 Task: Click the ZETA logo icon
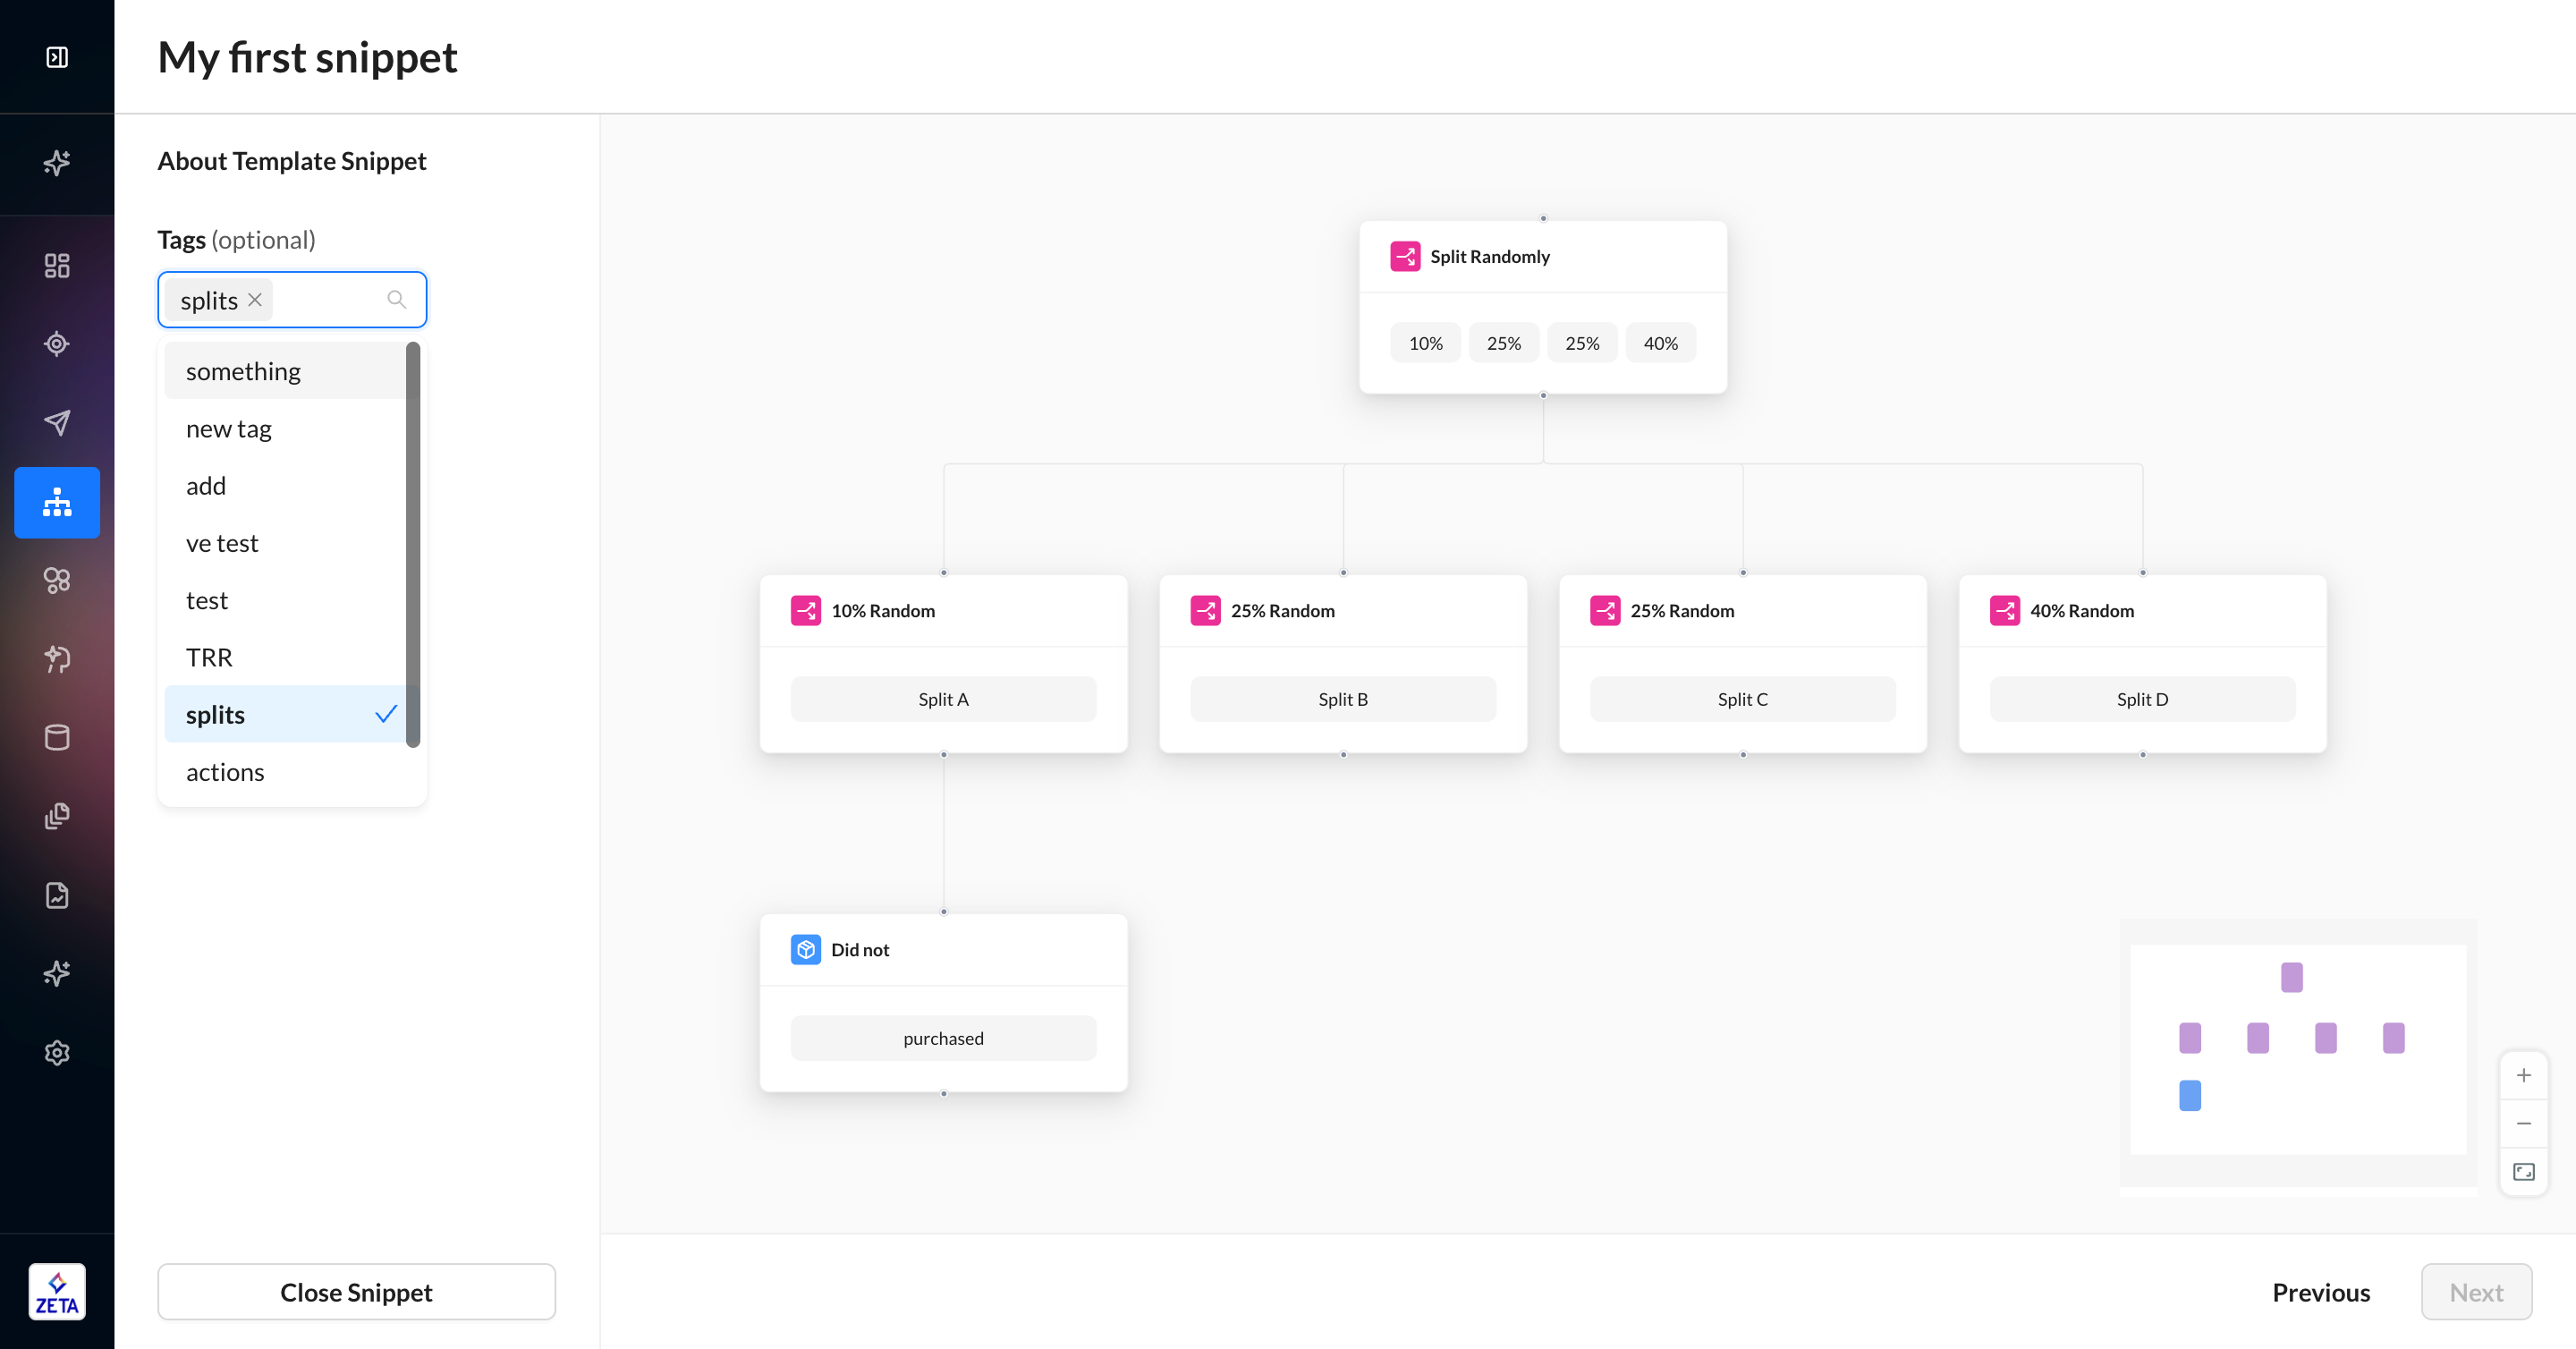57,1292
